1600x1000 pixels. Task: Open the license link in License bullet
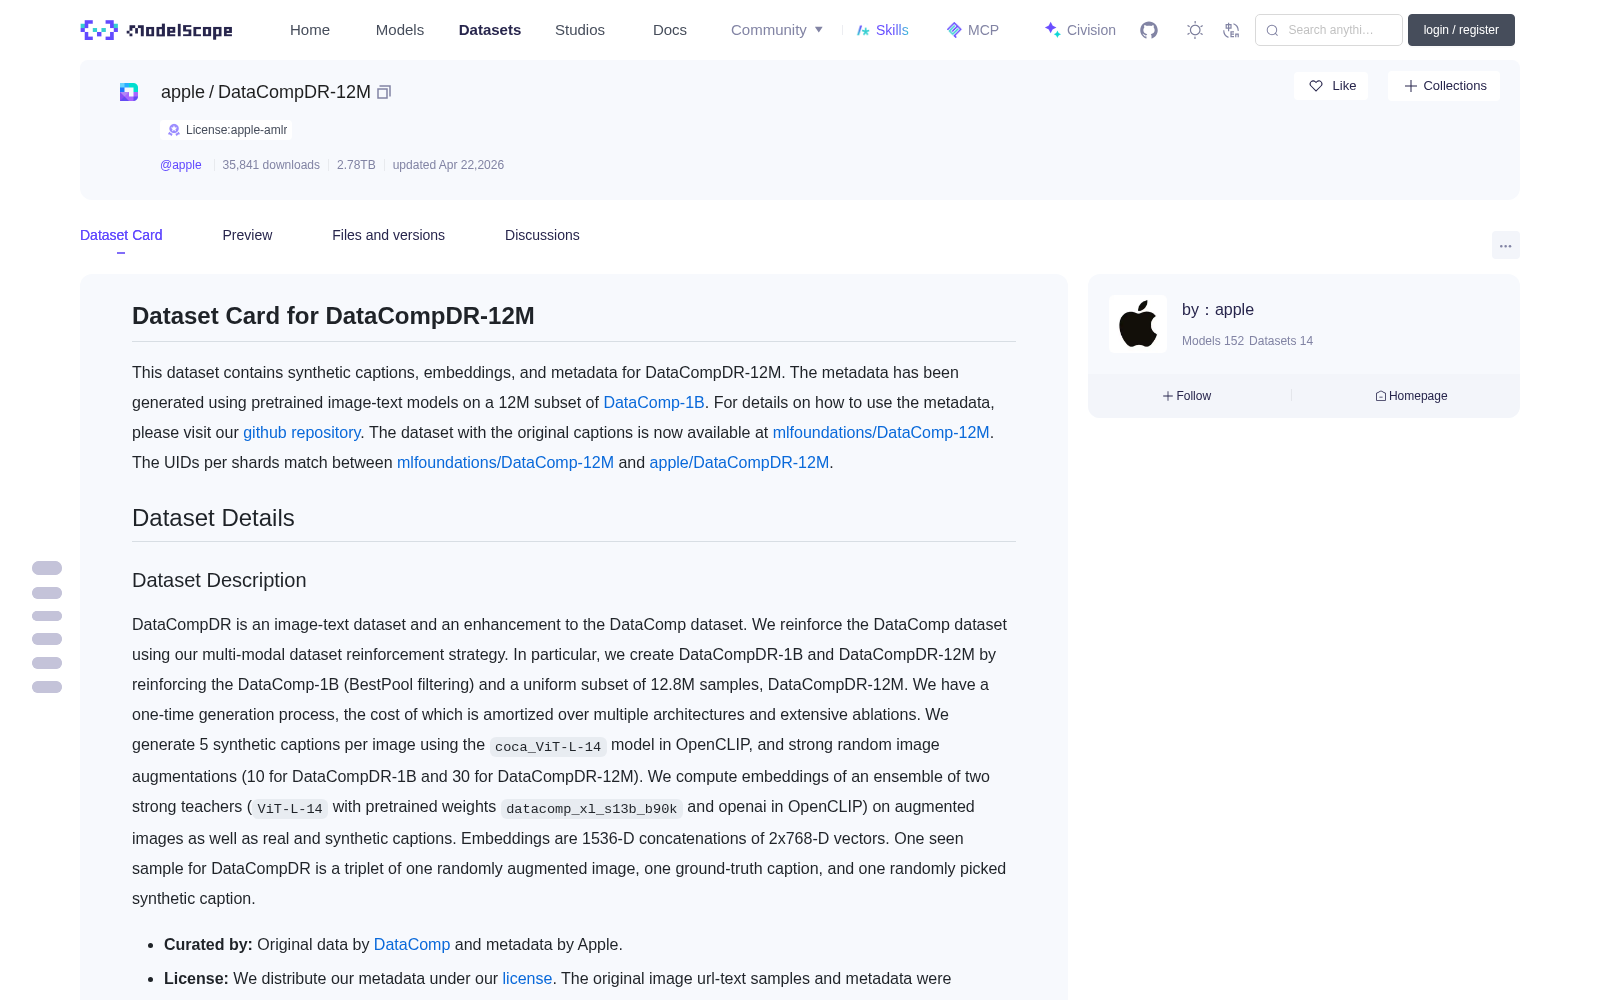[x=527, y=978]
